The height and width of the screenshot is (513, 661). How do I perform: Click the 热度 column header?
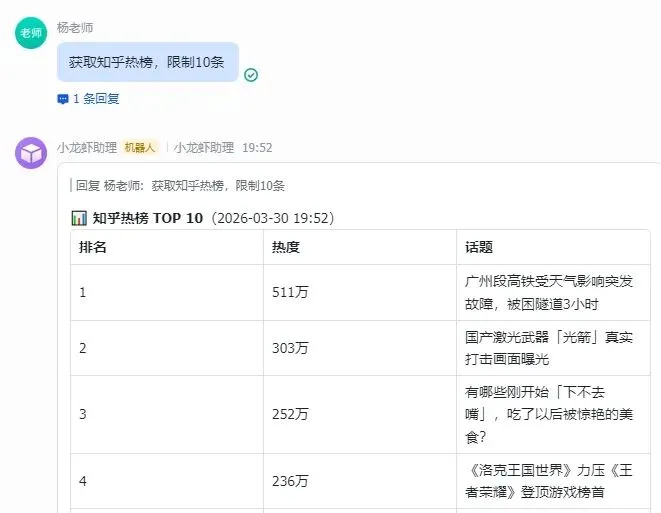coord(286,247)
